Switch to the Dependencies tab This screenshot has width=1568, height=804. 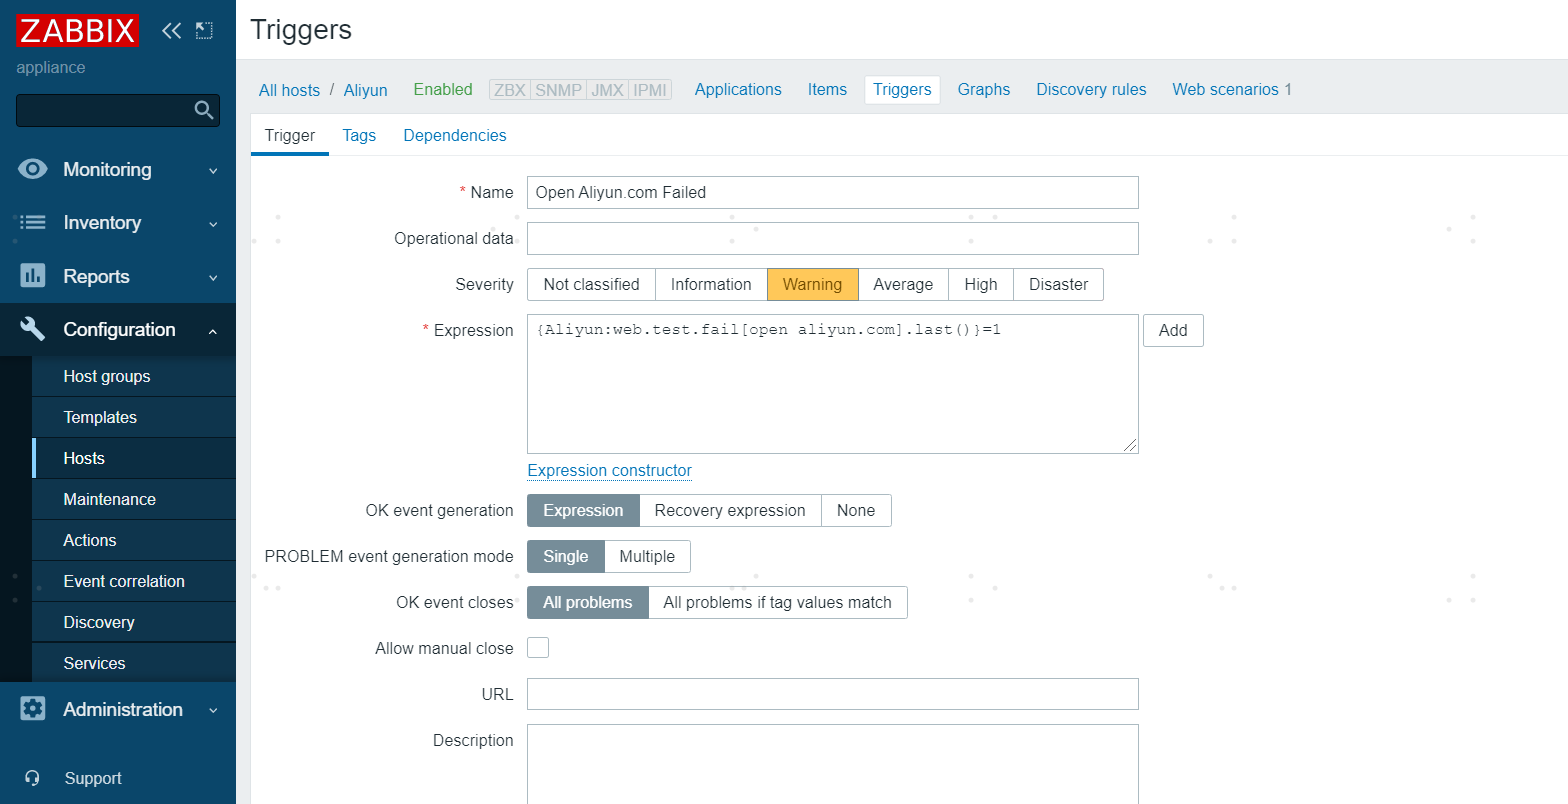[455, 135]
